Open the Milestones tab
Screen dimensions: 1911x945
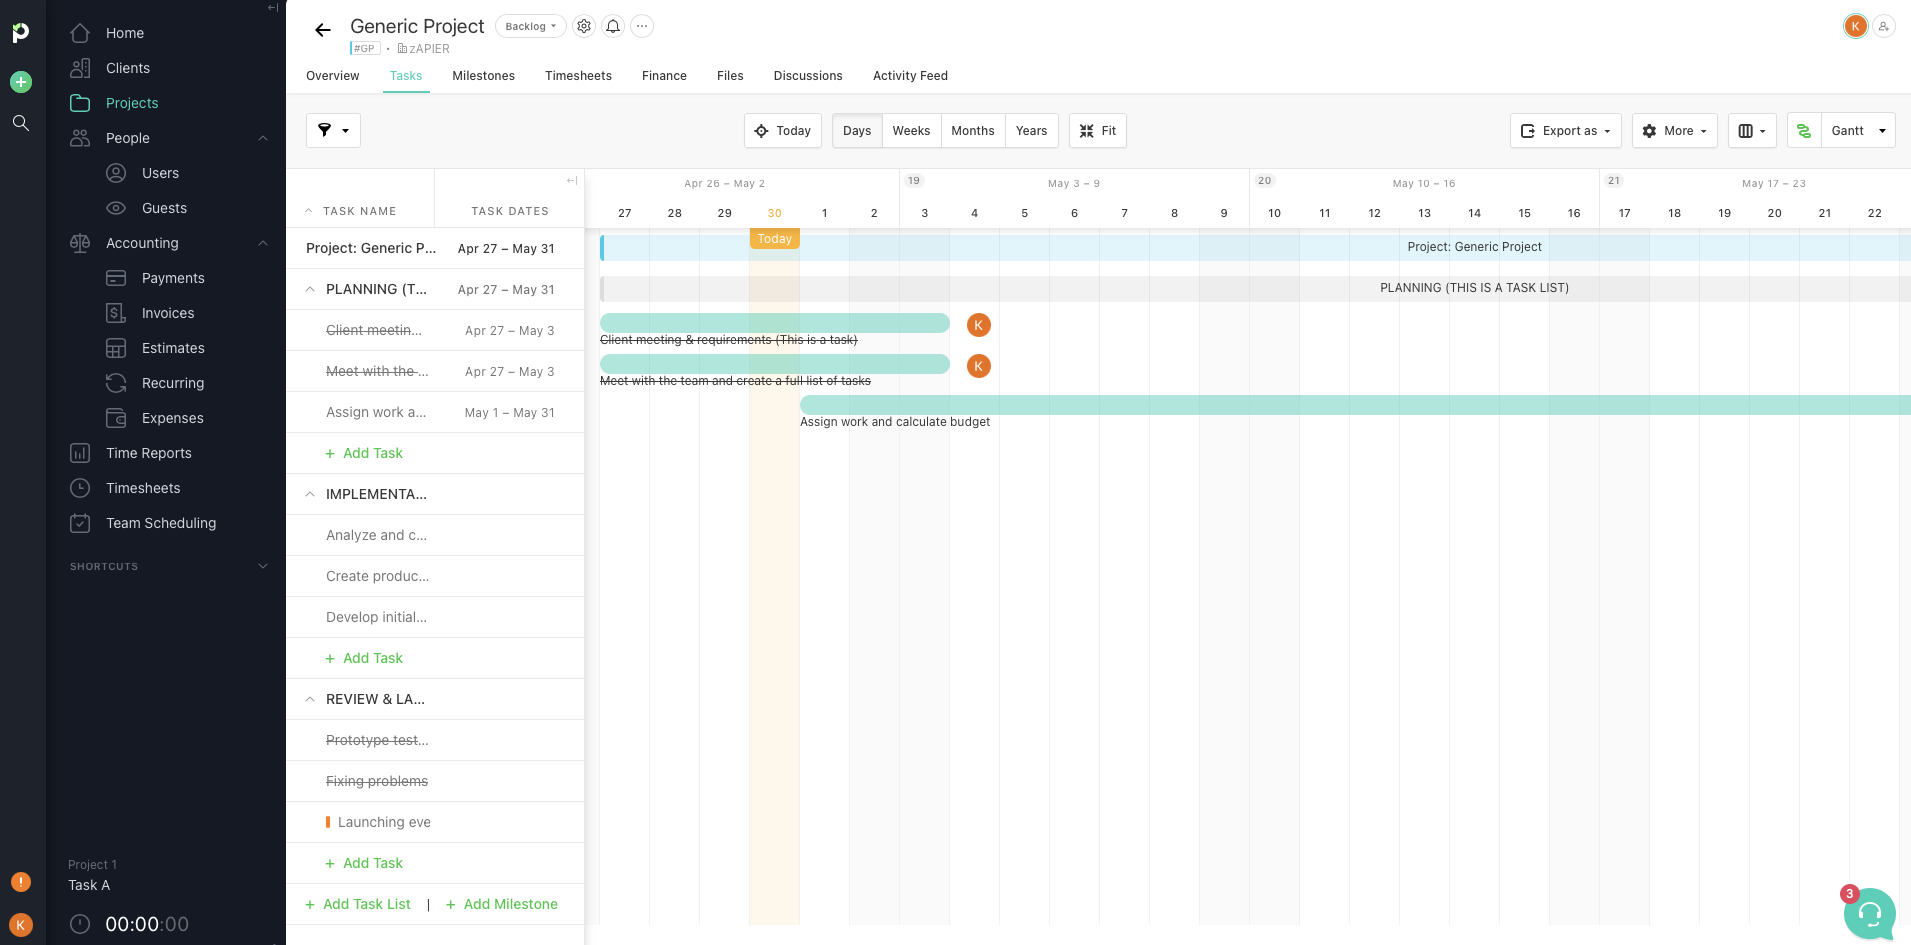click(x=483, y=76)
